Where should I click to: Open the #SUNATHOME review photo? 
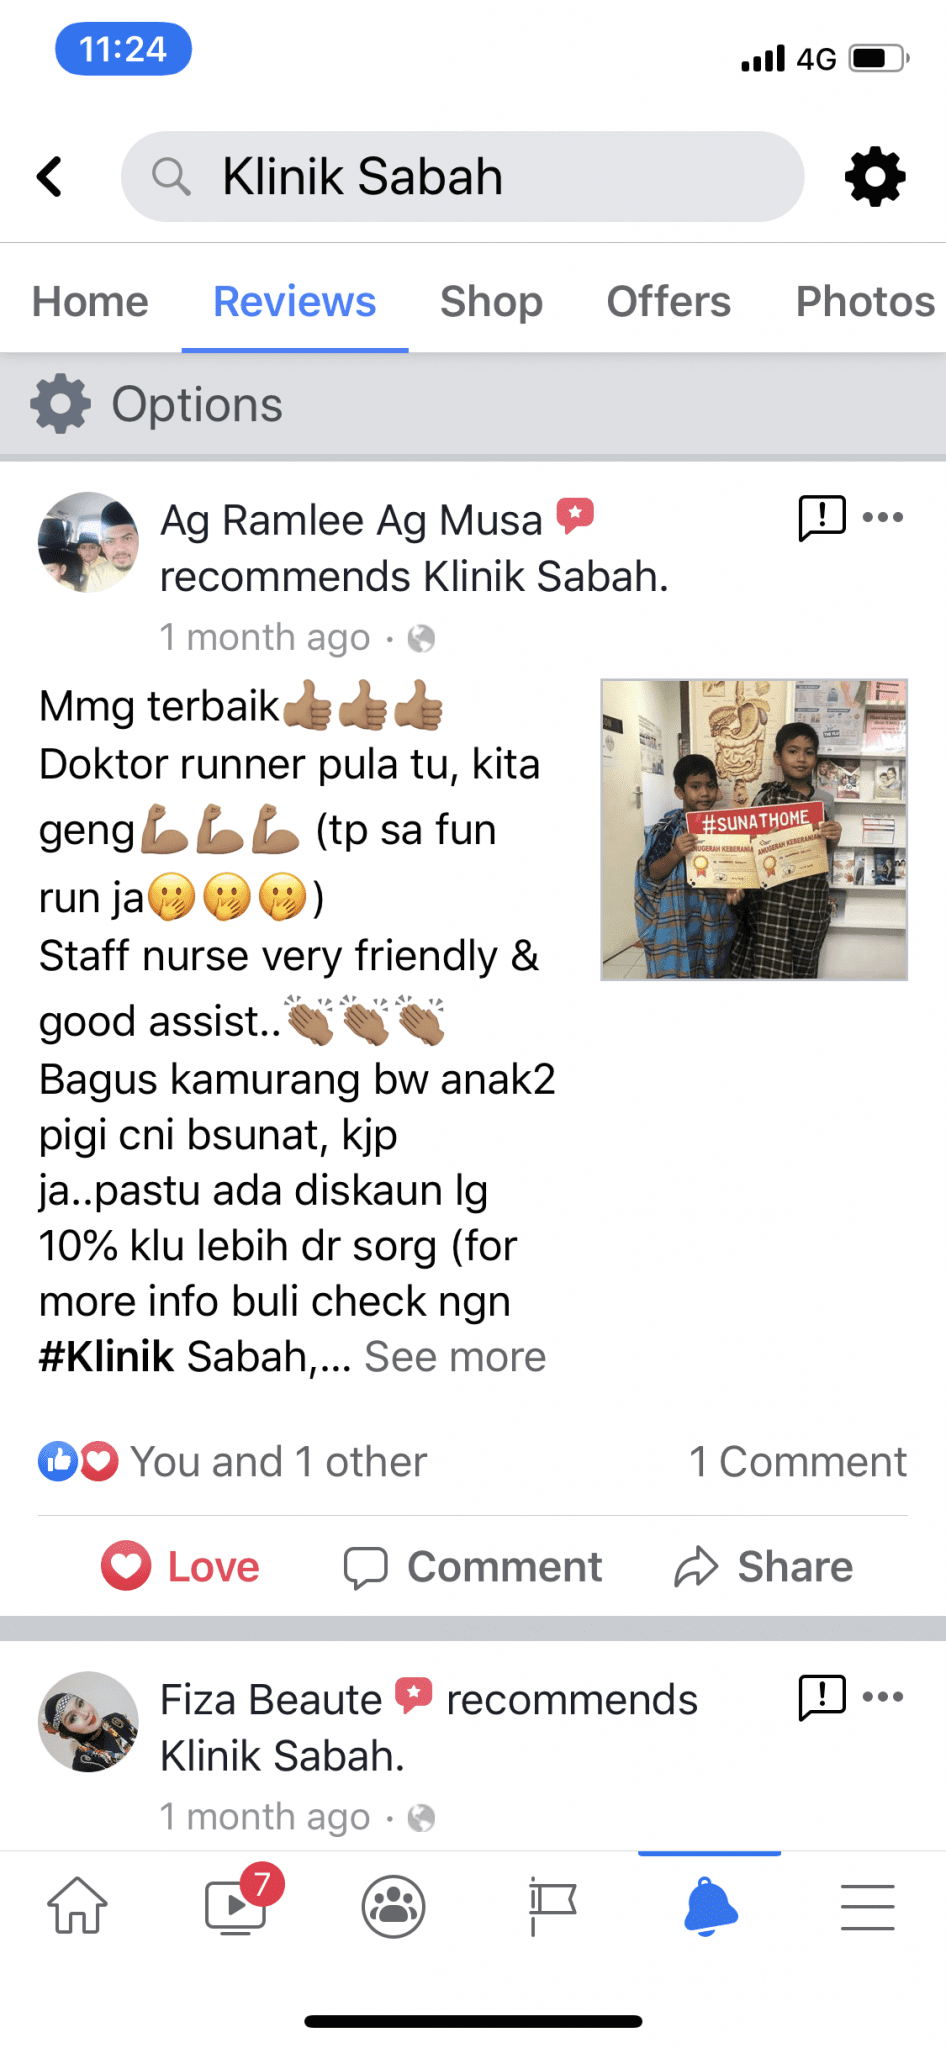tap(754, 830)
